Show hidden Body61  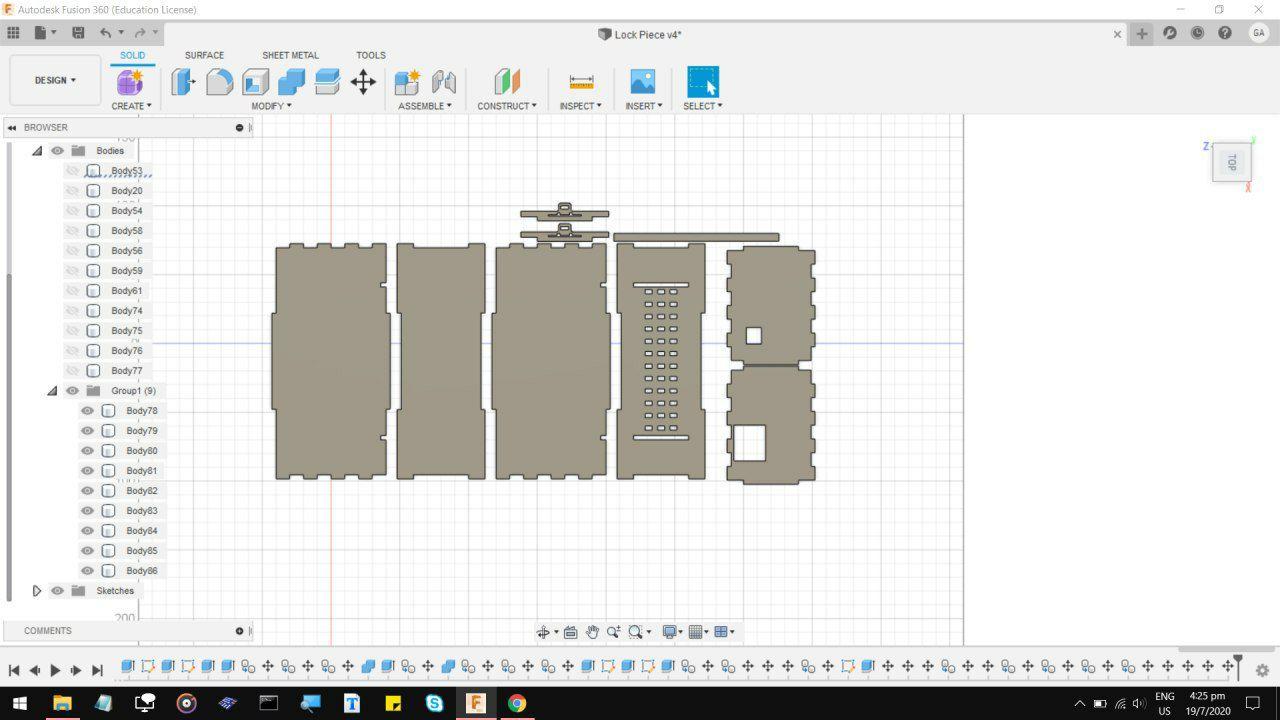coord(72,291)
